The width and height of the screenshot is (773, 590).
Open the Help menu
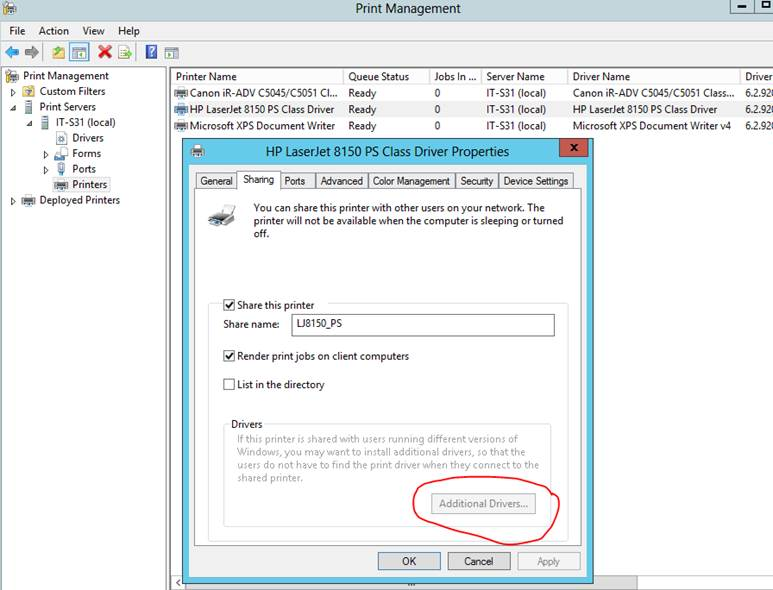pyautogui.click(x=129, y=31)
